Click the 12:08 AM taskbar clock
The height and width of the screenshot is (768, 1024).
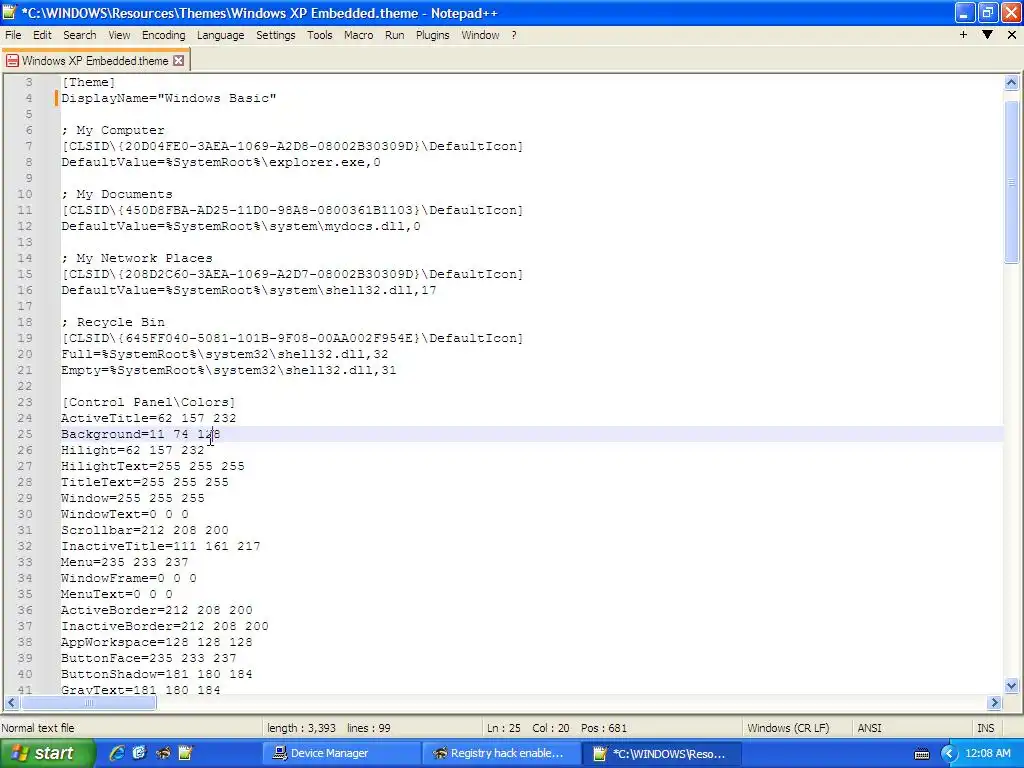tap(987, 754)
